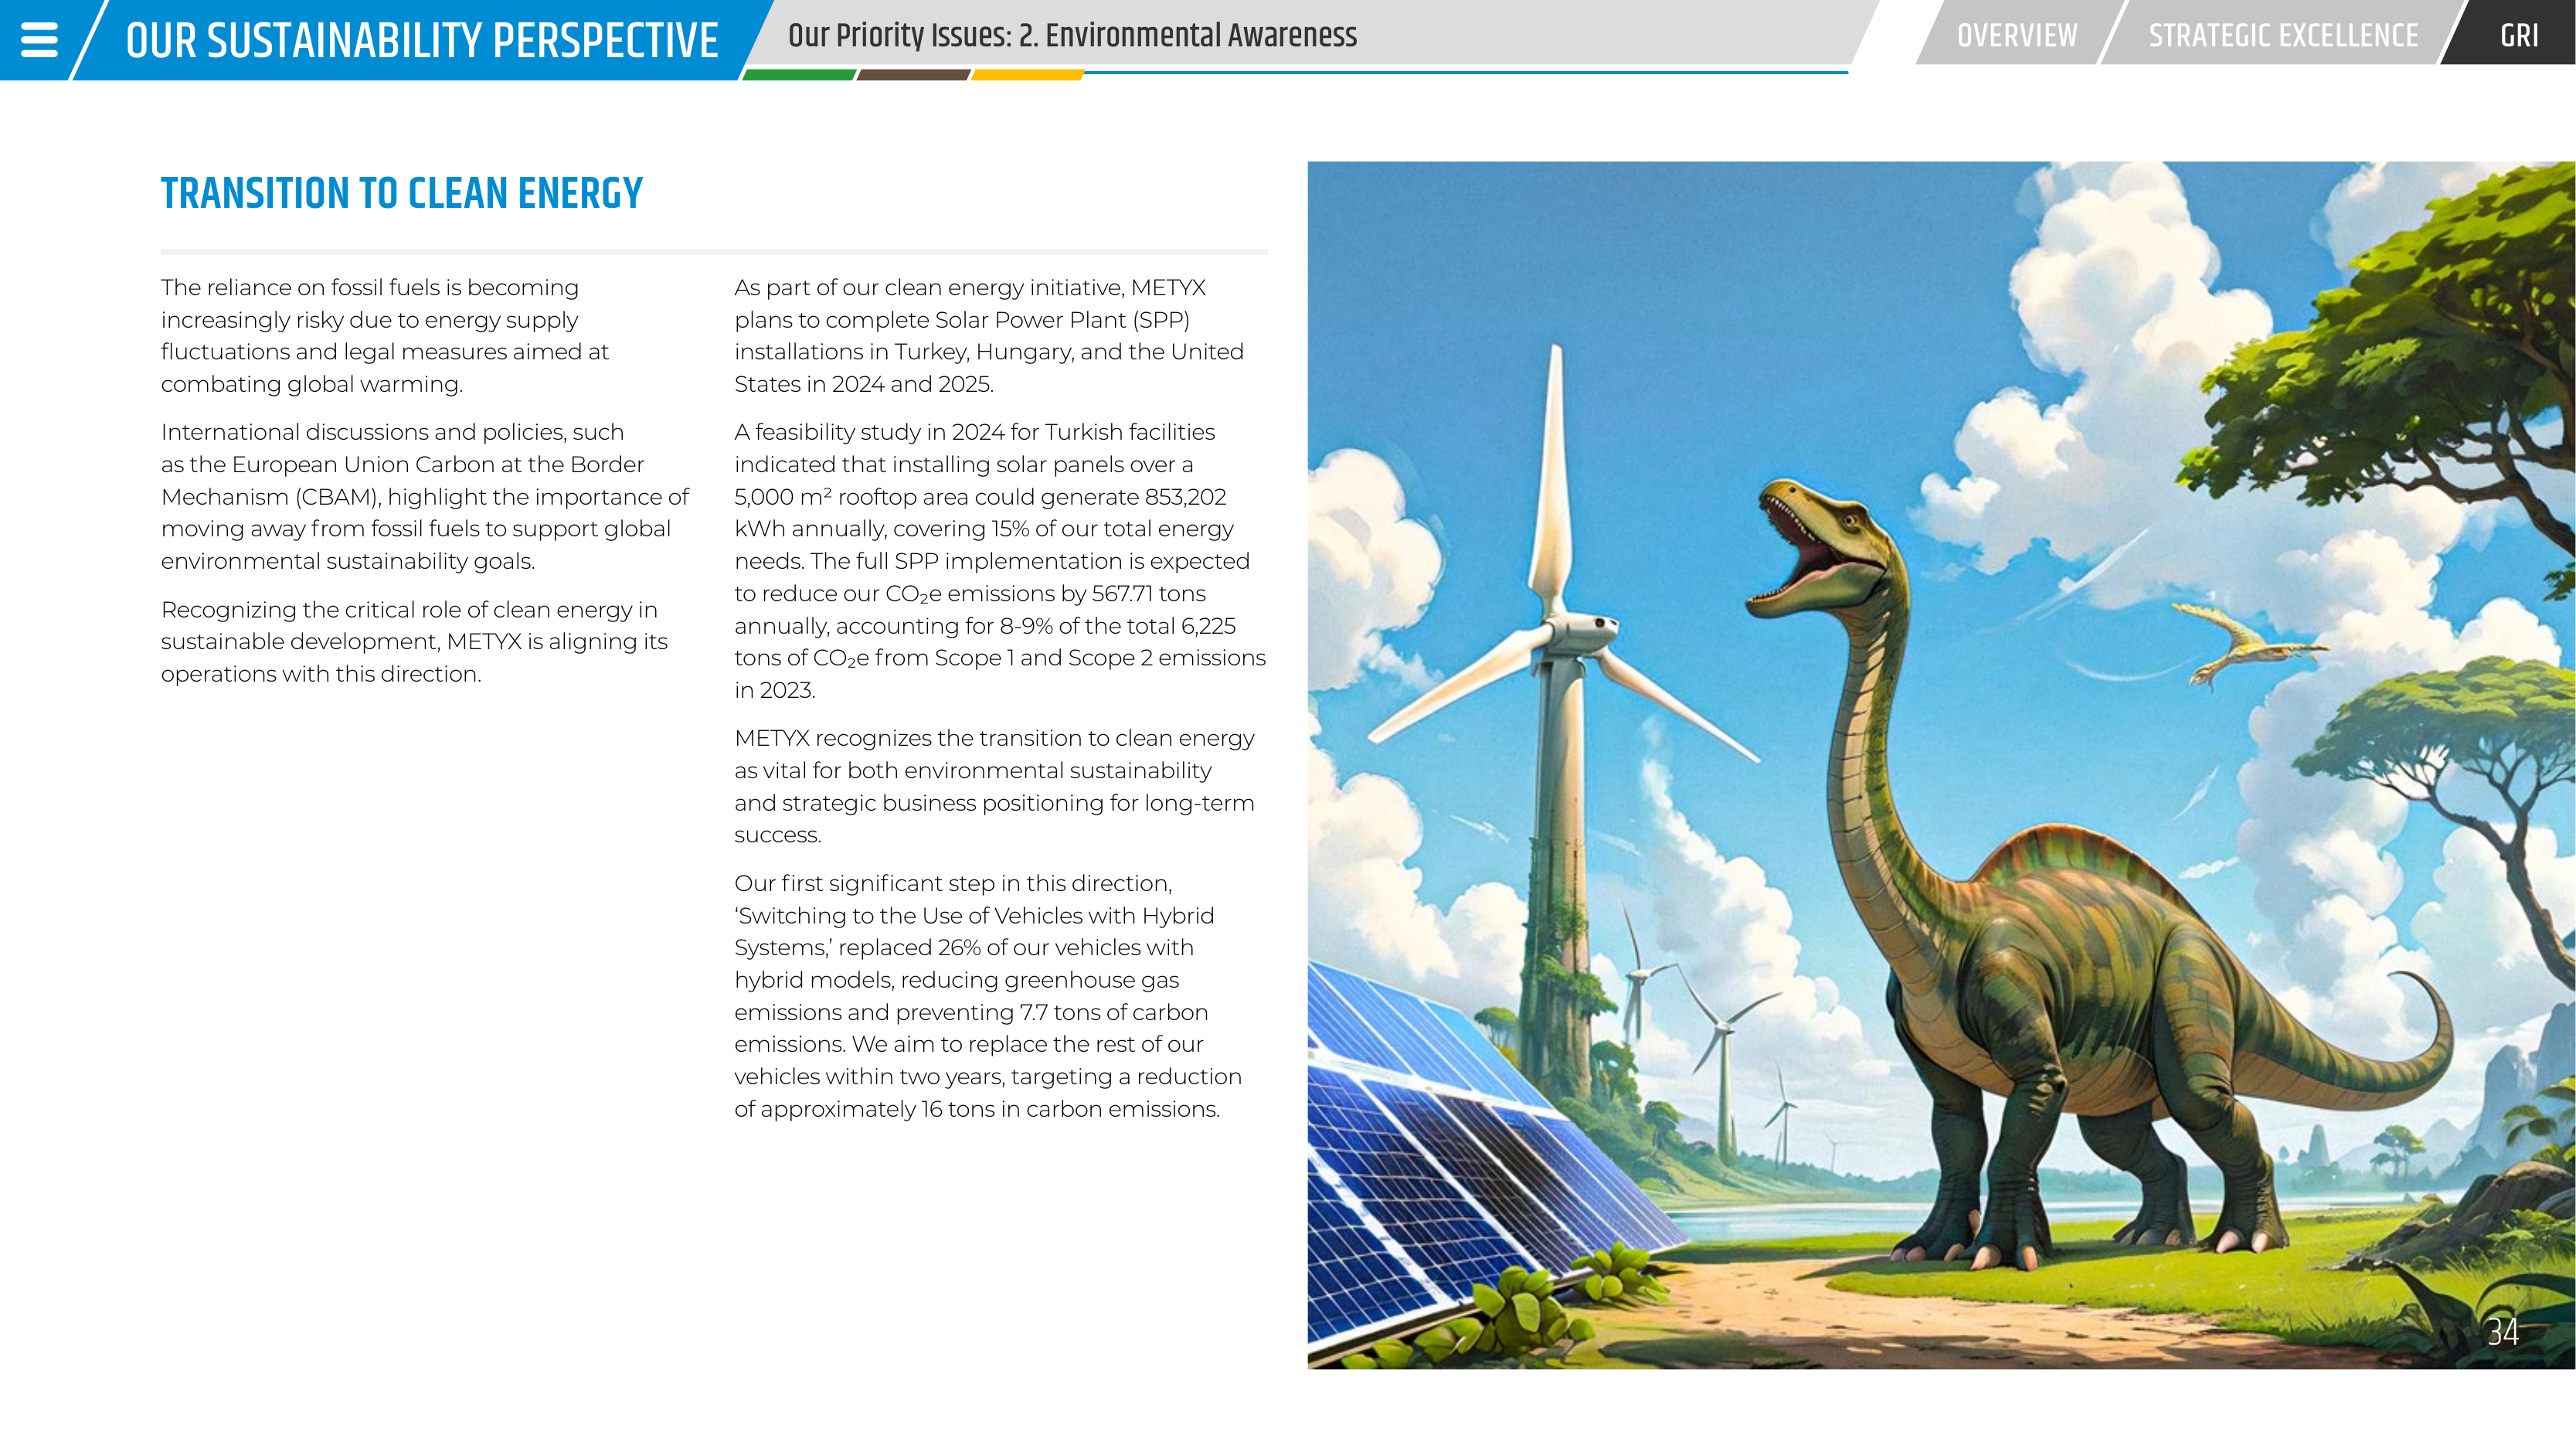Viewport: 2576px width, 1449px height.
Task: Click paragraph starting 'Our first significant step'
Action: point(988,996)
